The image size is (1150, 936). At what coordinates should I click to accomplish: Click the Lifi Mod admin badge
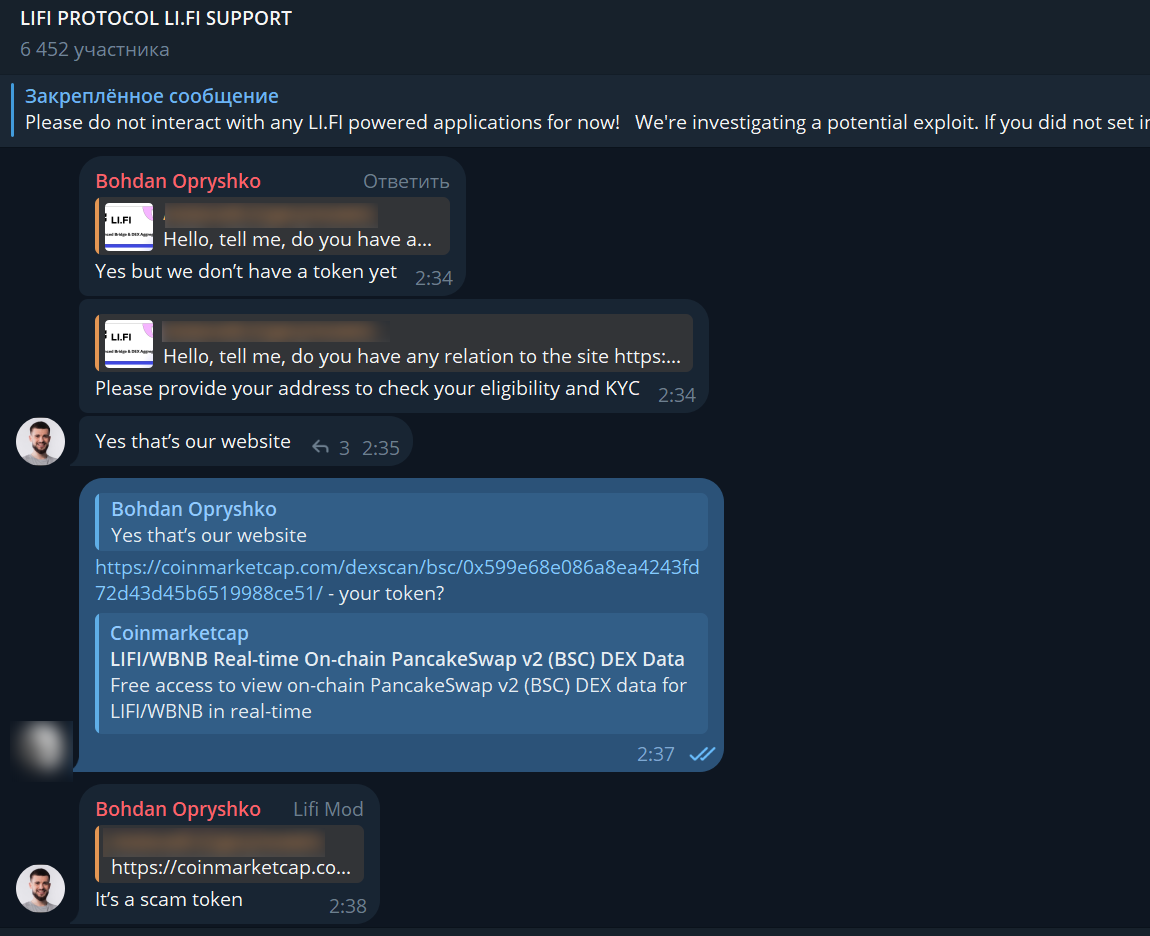click(x=328, y=809)
